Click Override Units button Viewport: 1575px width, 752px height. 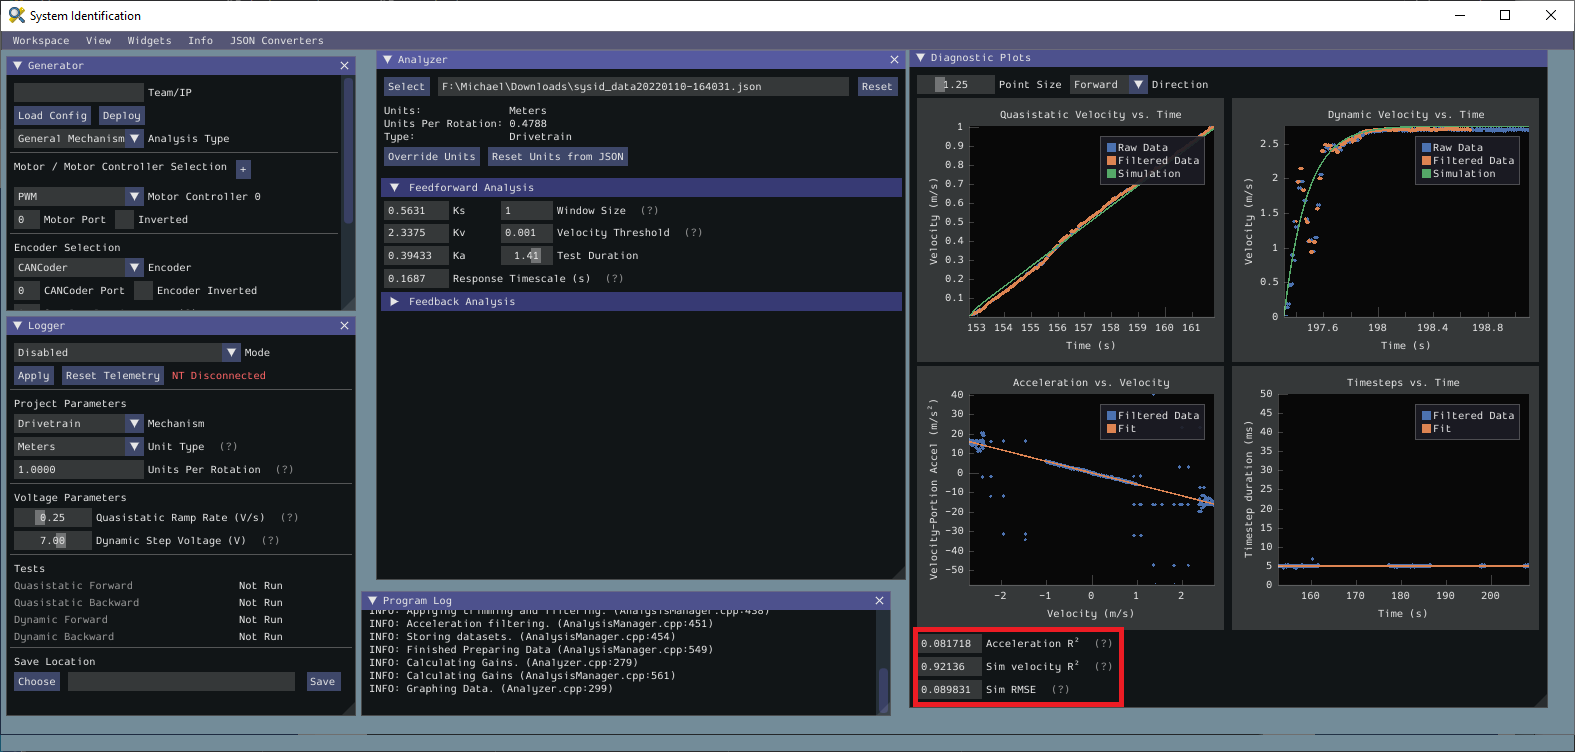pyautogui.click(x=432, y=157)
